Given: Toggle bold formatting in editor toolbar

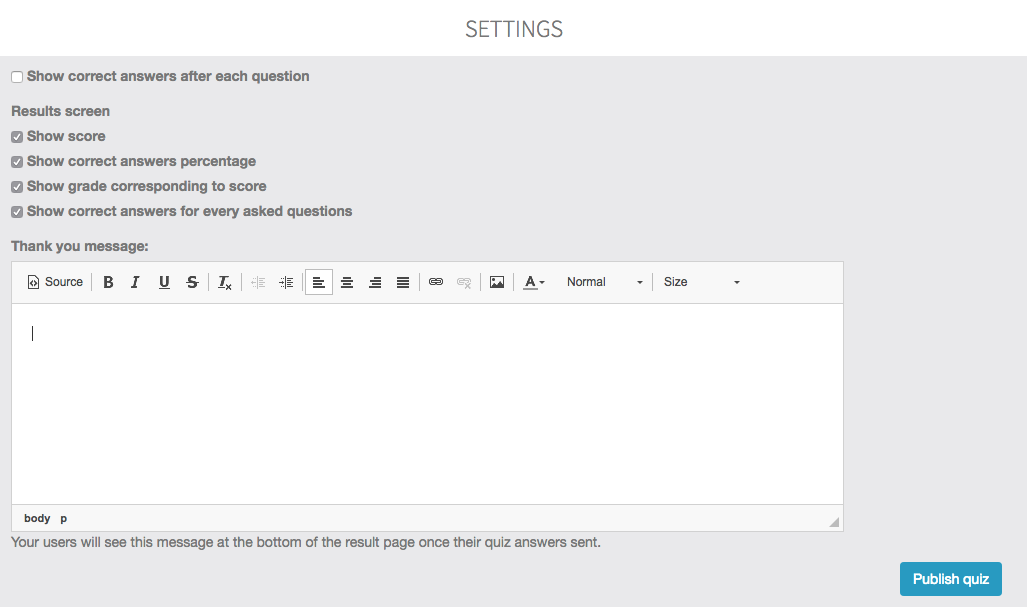Looking at the screenshot, I should click(108, 282).
